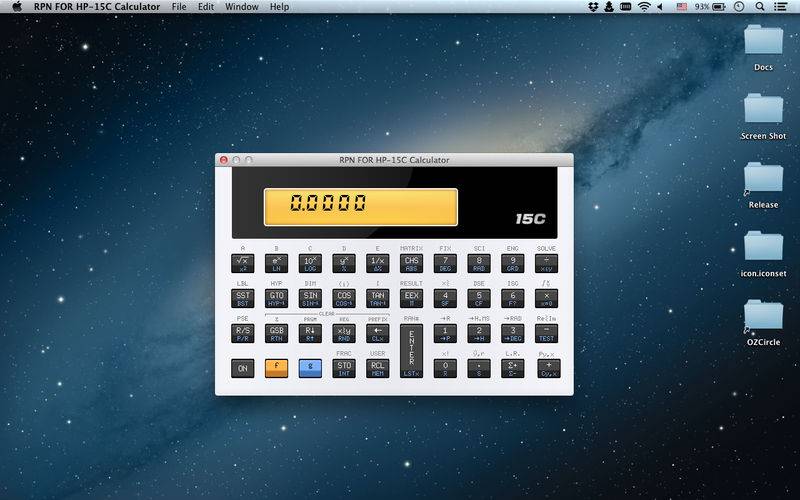Hit the y^x power key
800x500 pixels.
pyautogui.click(x=344, y=264)
